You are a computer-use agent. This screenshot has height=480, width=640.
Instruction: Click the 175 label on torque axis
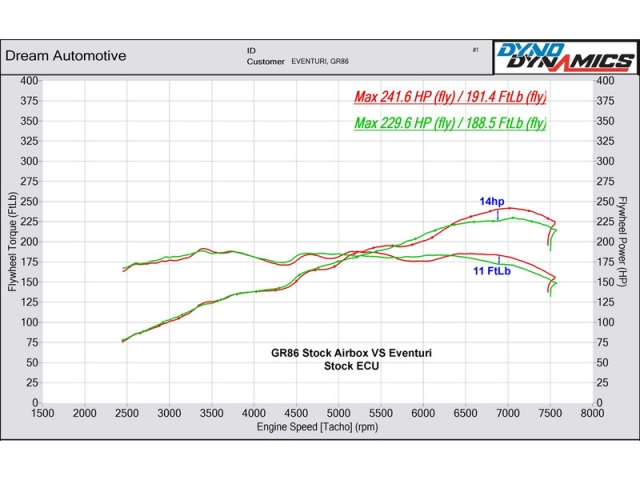(29, 262)
